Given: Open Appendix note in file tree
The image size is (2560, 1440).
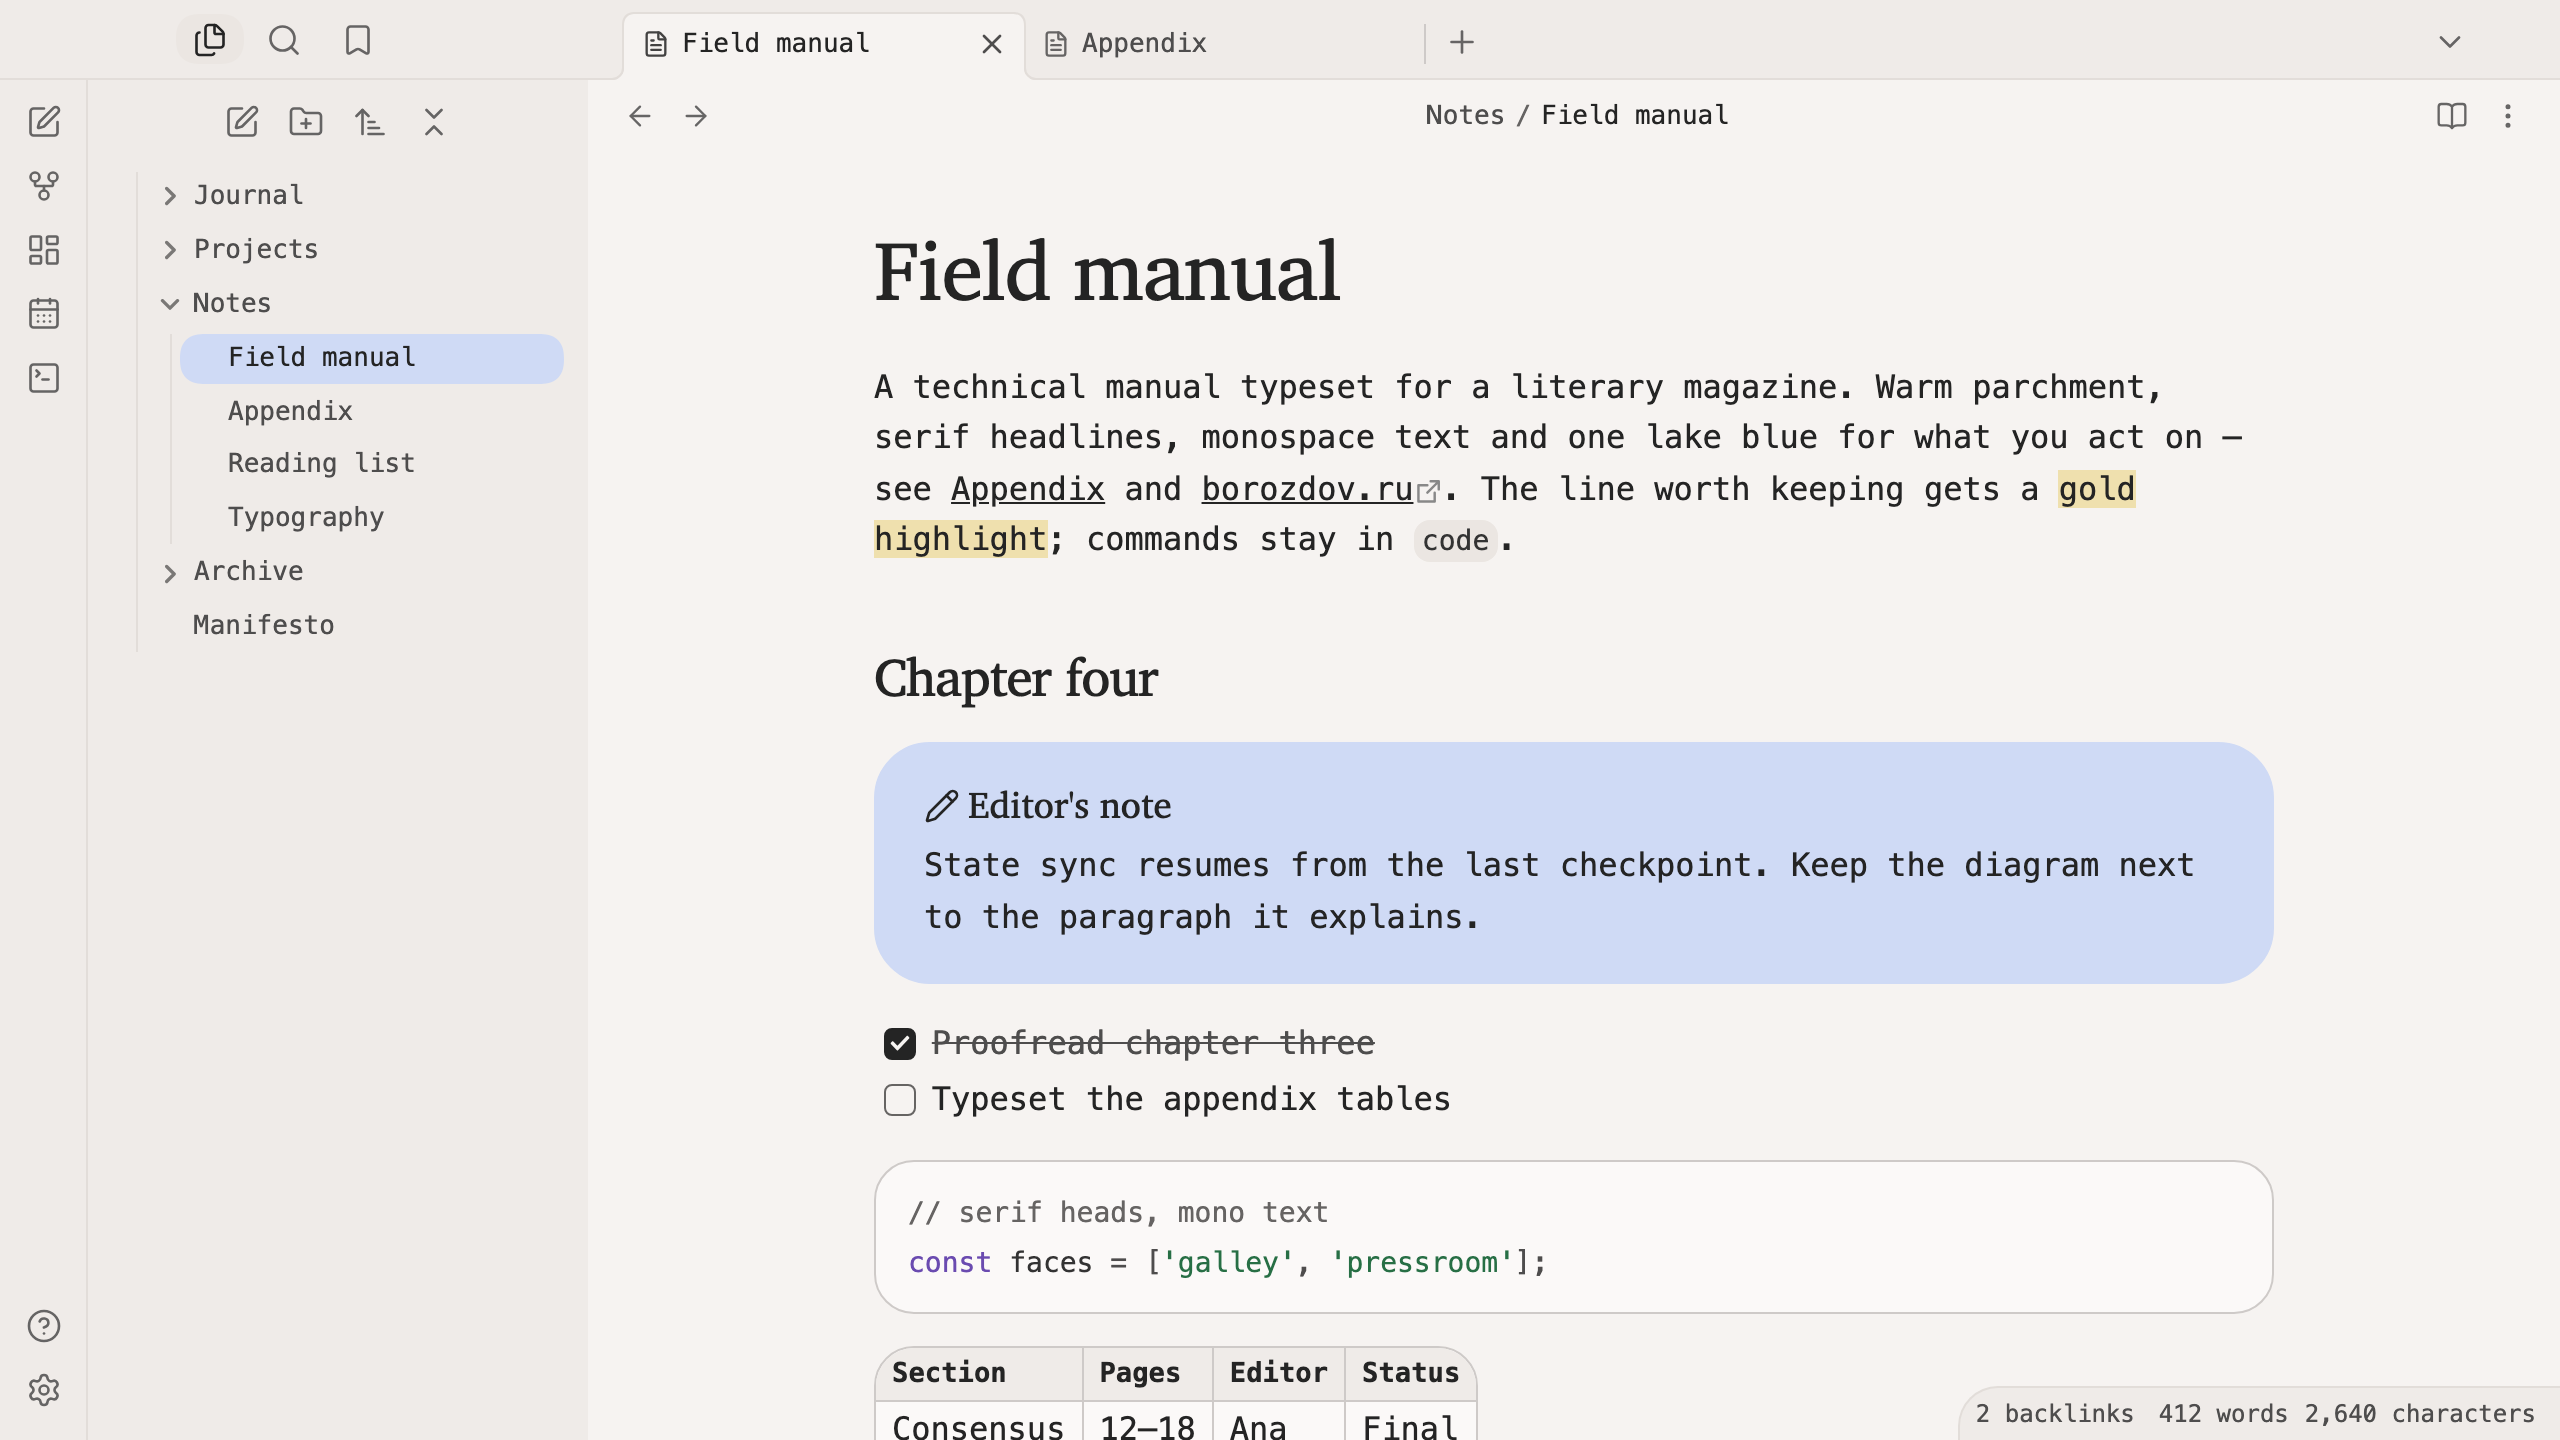Looking at the screenshot, I should [372, 412].
